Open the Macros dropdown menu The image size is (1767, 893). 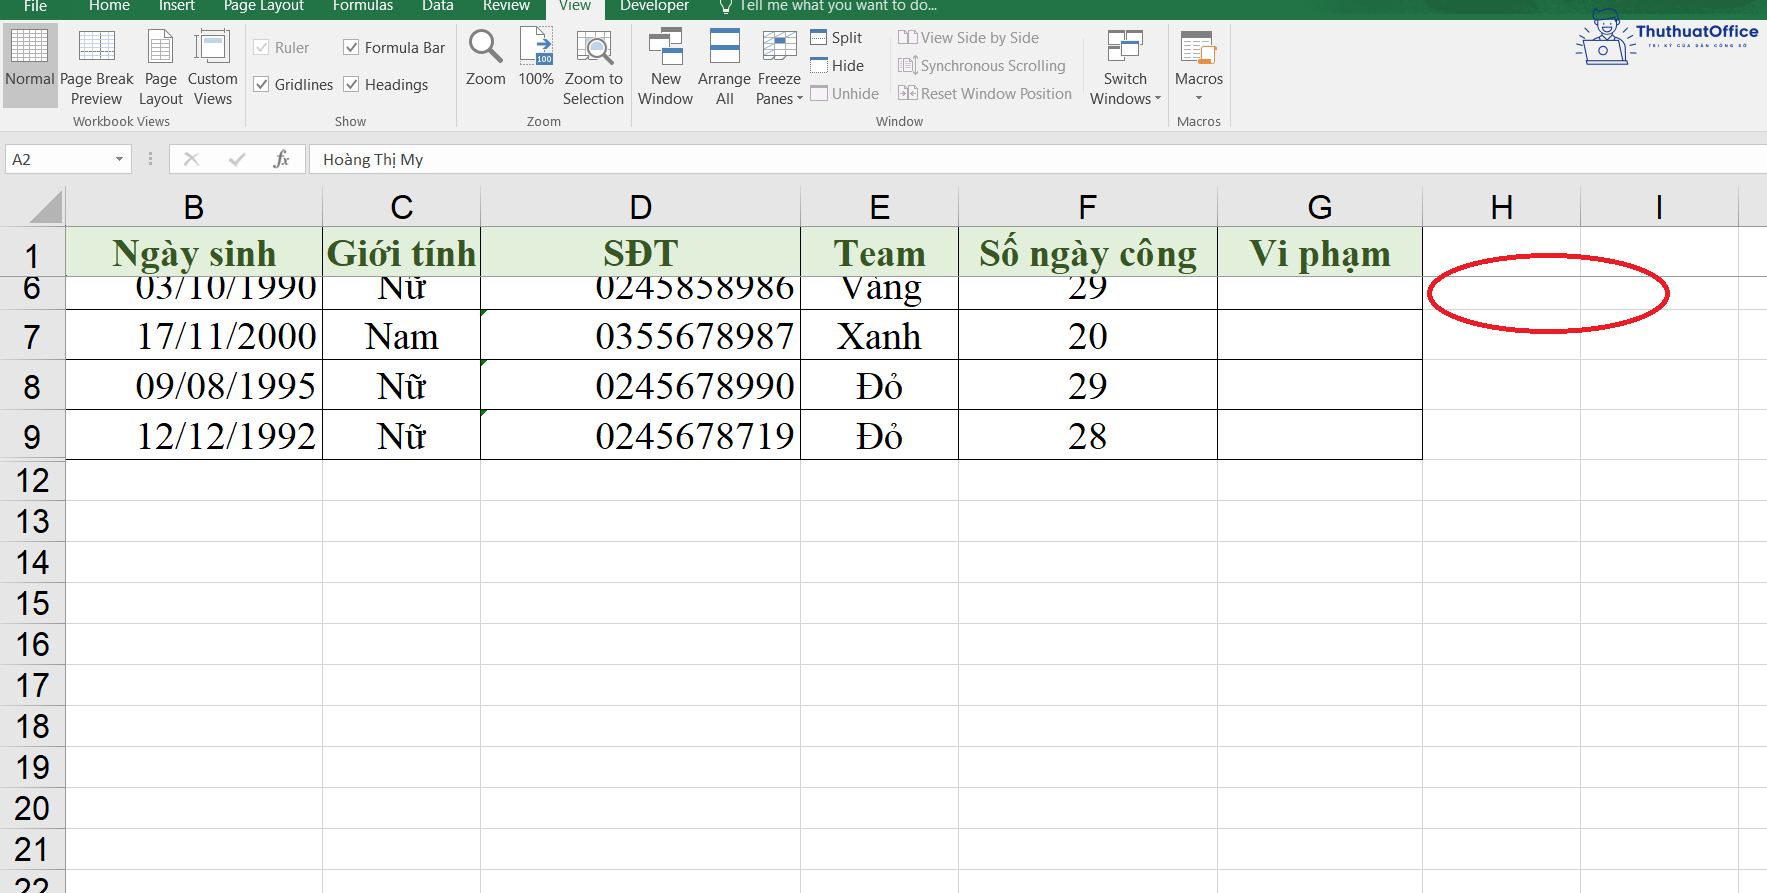pyautogui.click(x=1199, y=65)
